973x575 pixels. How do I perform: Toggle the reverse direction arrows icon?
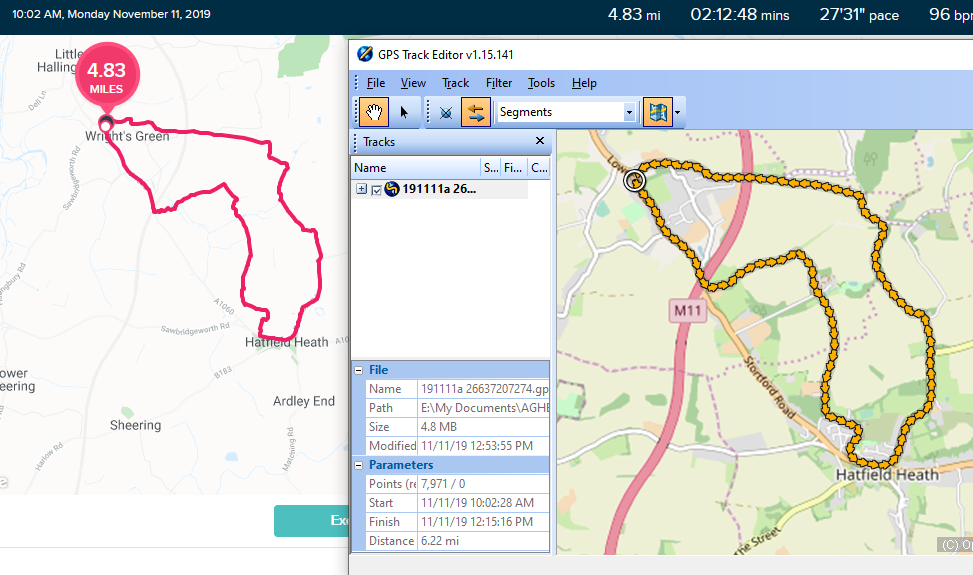click(476, 112)
